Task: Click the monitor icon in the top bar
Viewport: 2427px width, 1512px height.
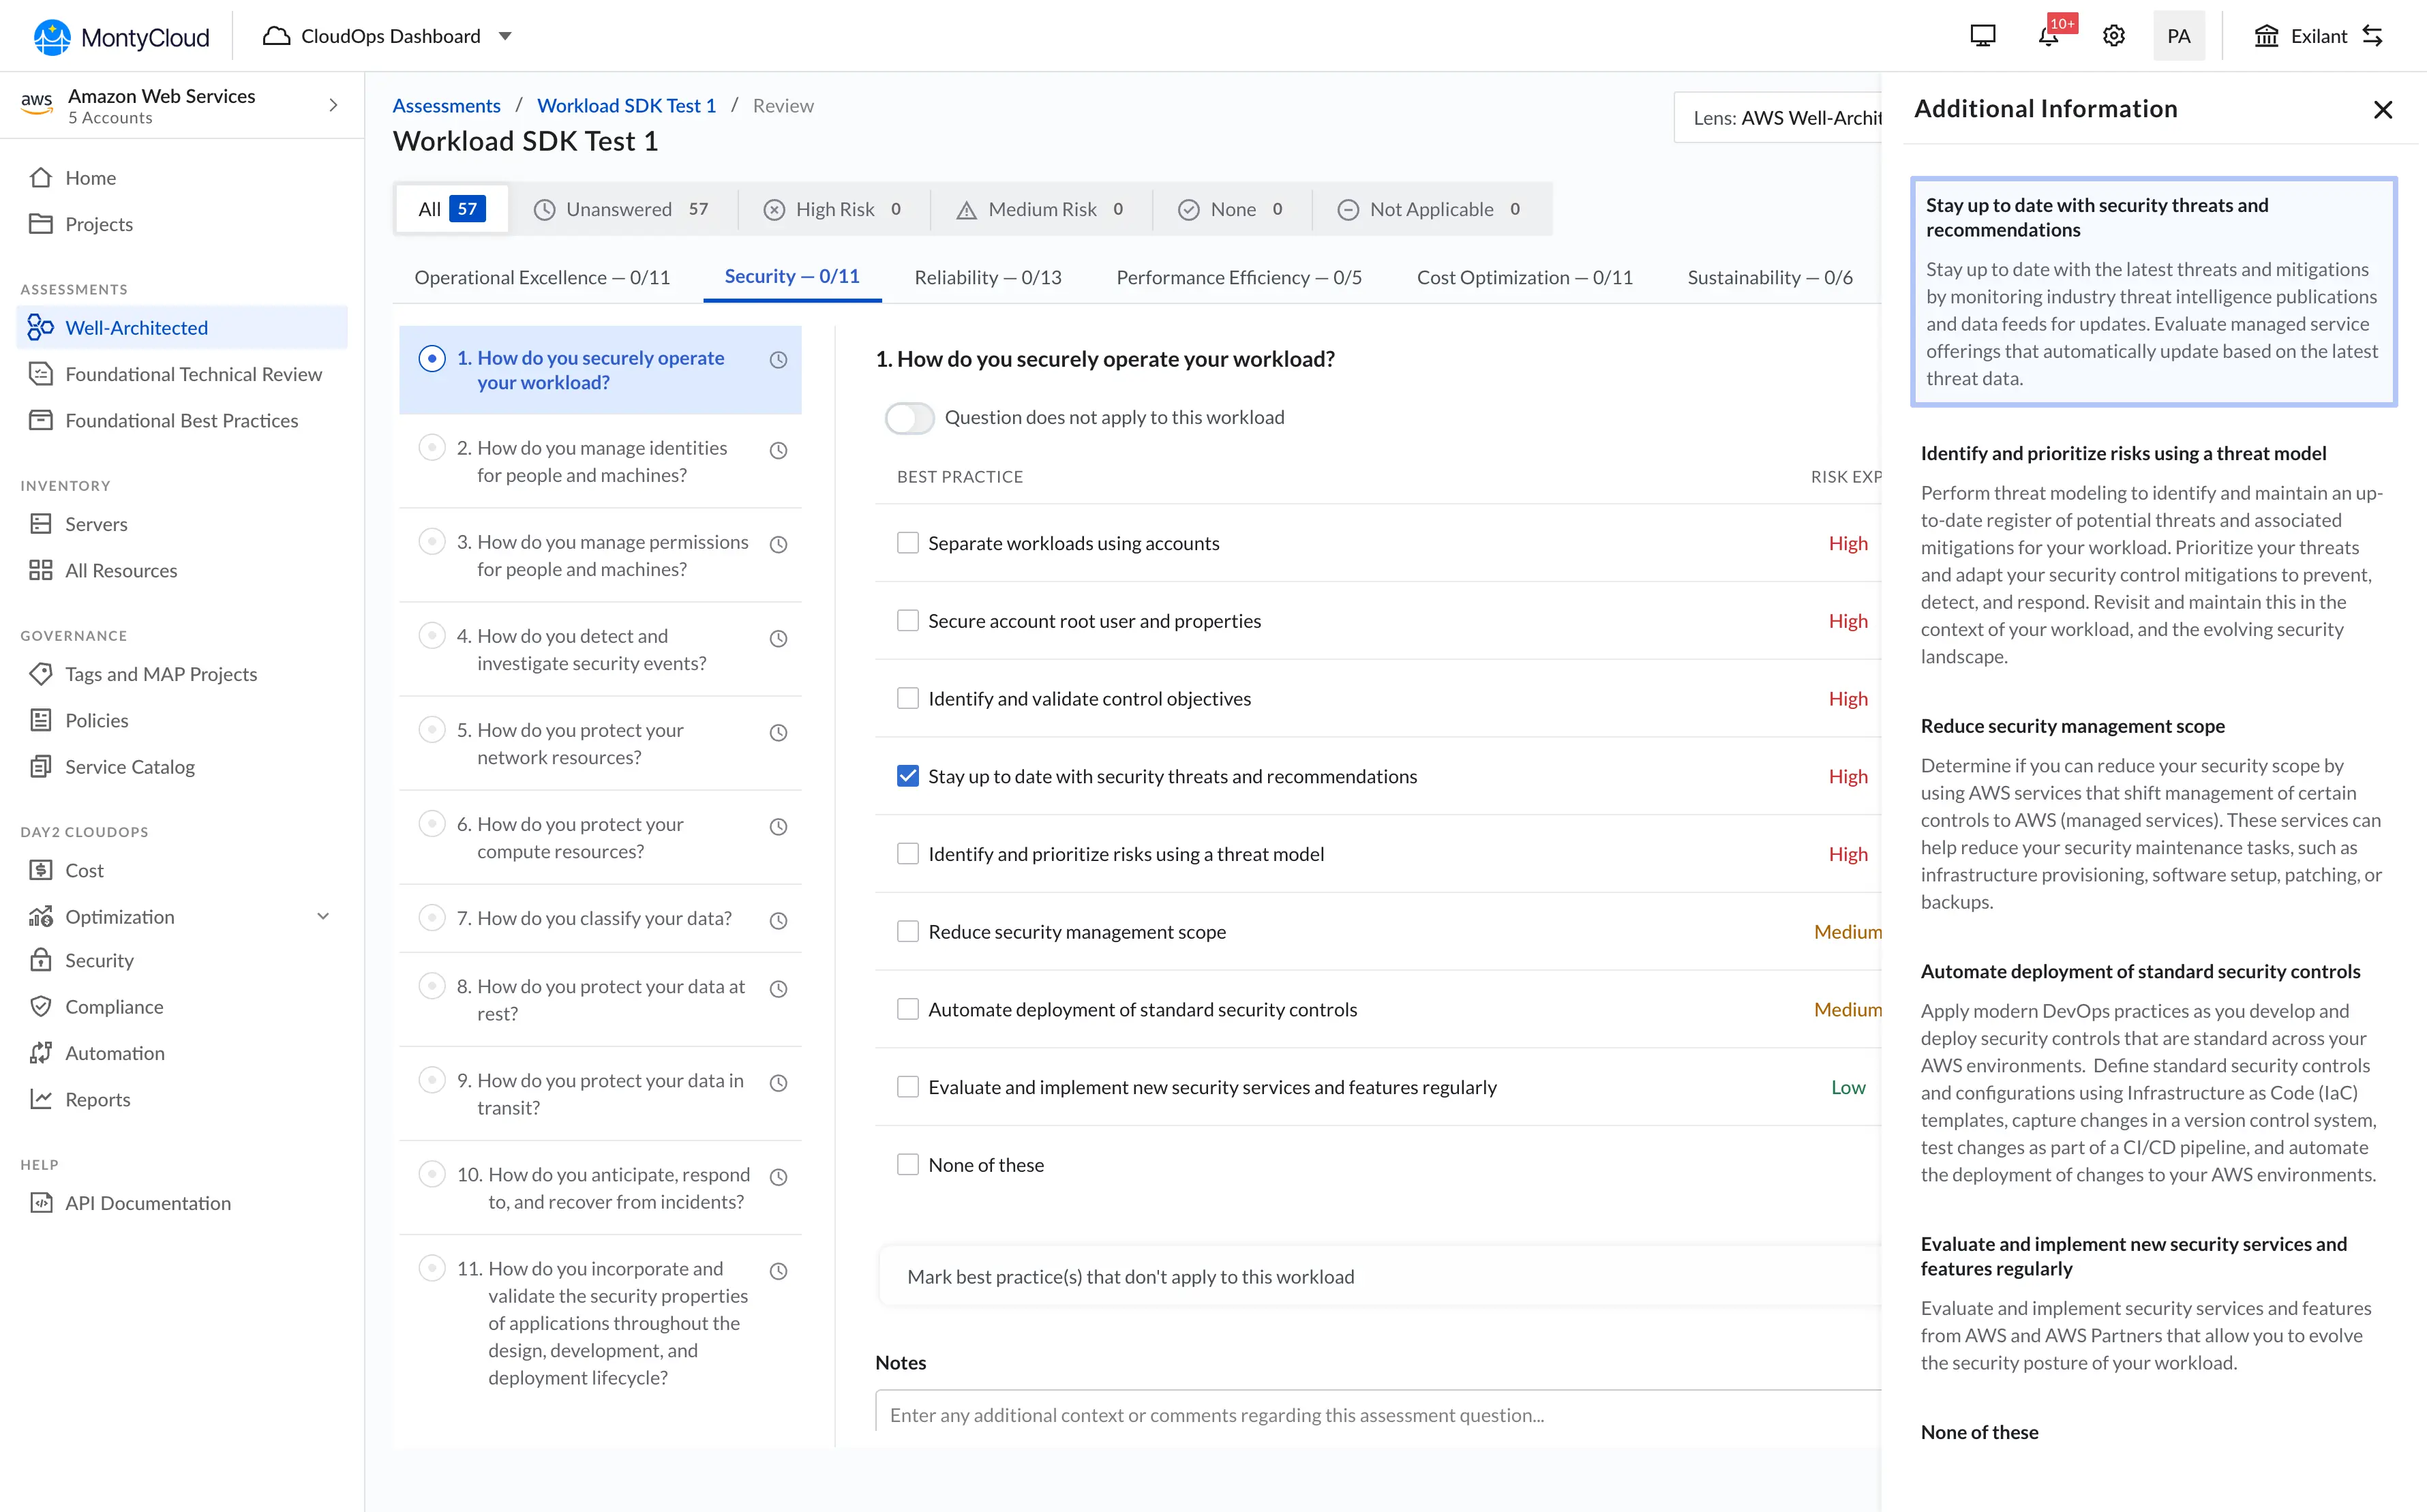Action: pyautogui.click(x=1982, y=35)
